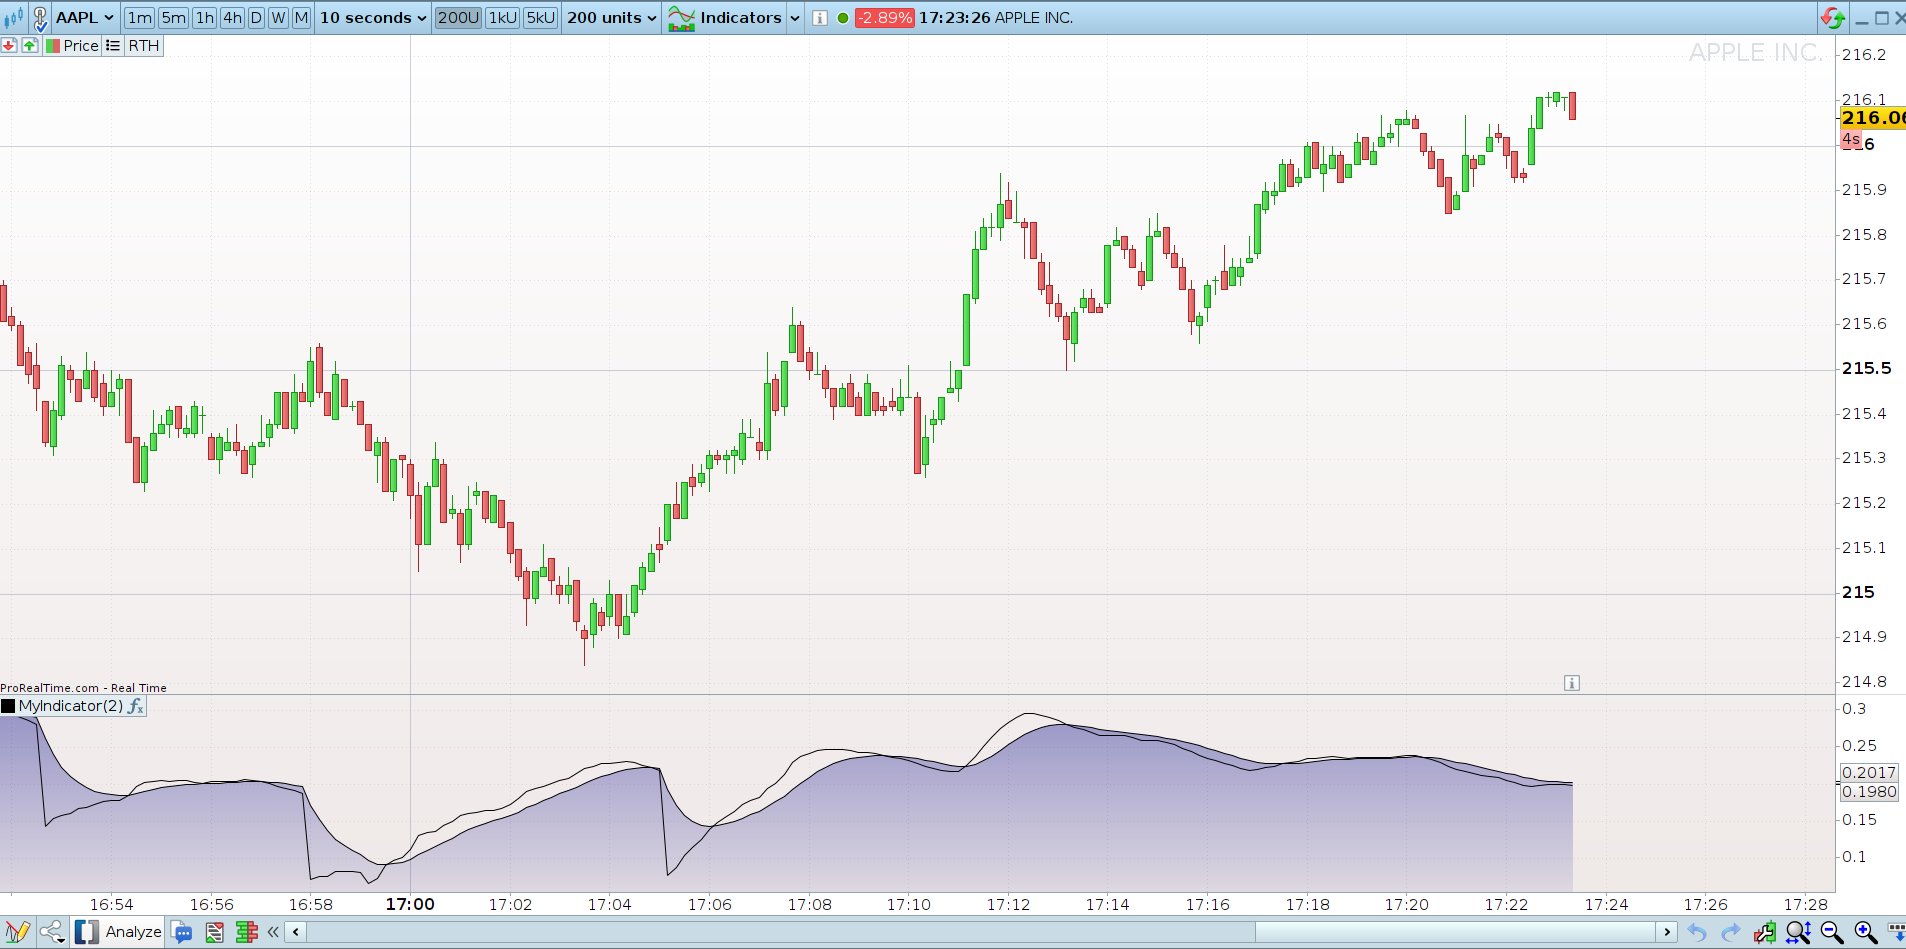Expand the Indicators dropdown arrow
Viewport: 1906px width, 949px height.
tap(795, 18)
